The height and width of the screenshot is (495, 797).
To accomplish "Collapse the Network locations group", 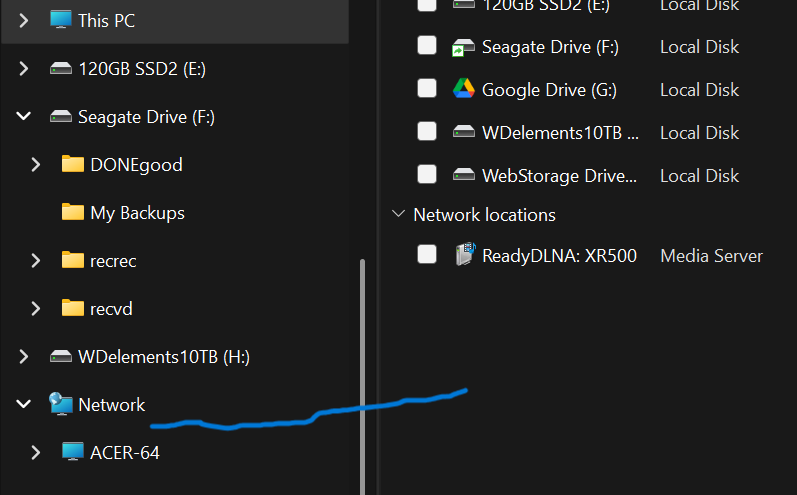I will coord(398,214).
